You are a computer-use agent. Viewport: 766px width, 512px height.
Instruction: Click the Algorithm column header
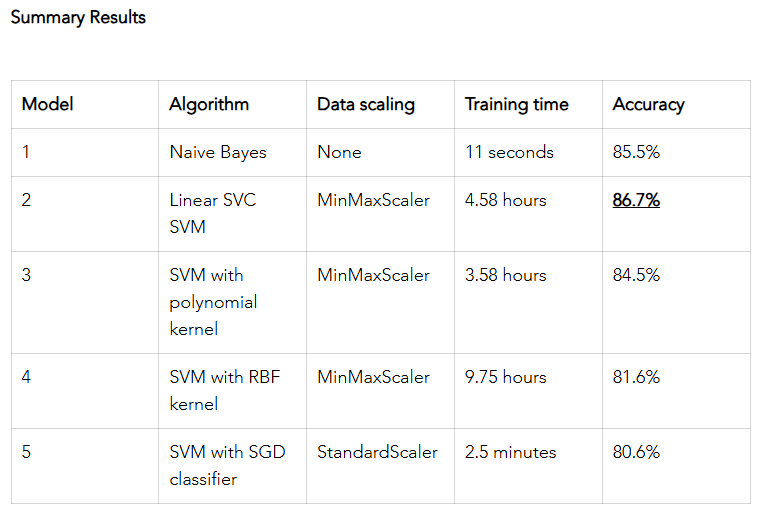[209, 104]
